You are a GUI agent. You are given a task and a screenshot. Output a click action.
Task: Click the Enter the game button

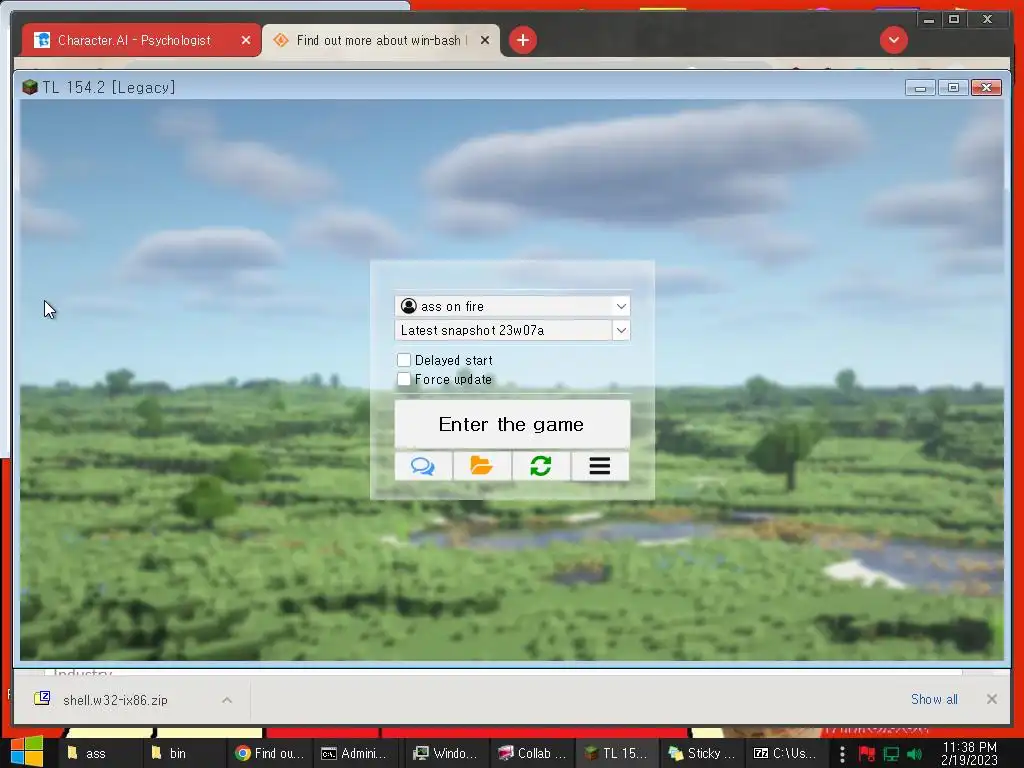click(512, 424)
